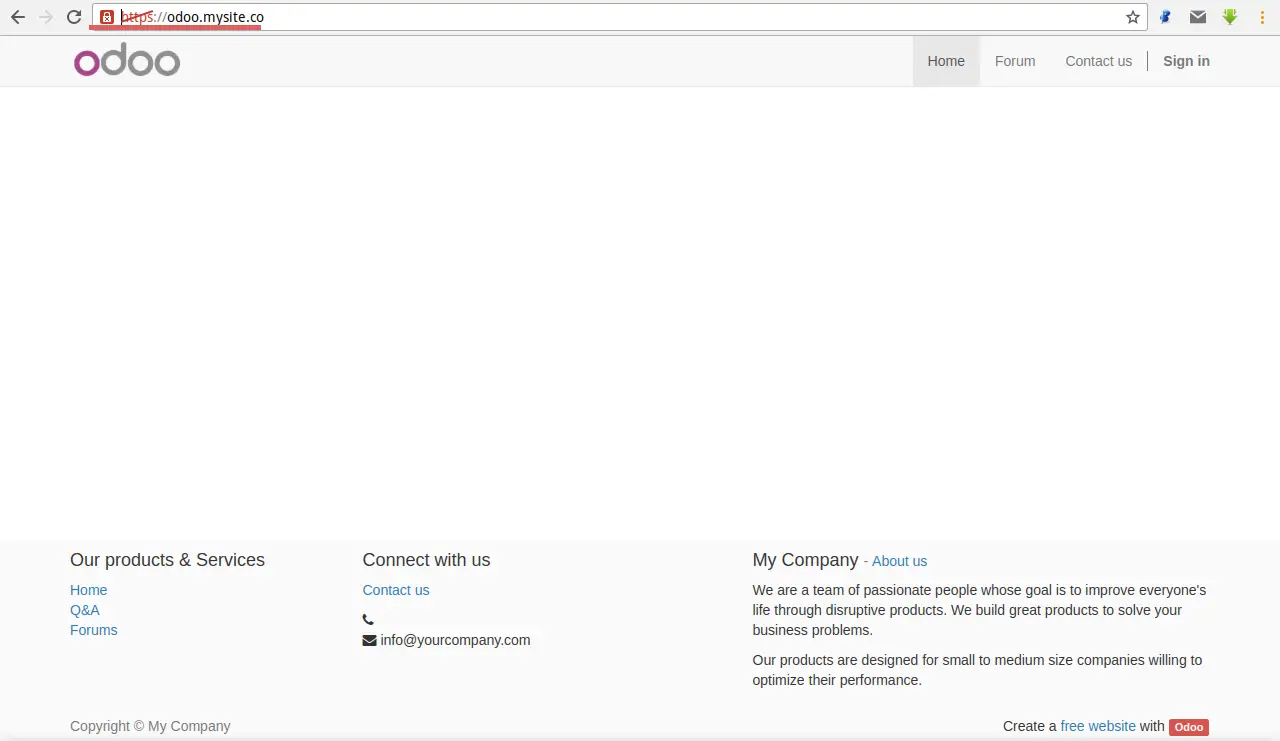The width and height of the screenshot is (1280, 741).
Task: Click Sign in at top right
Action: click(1186, 61)
